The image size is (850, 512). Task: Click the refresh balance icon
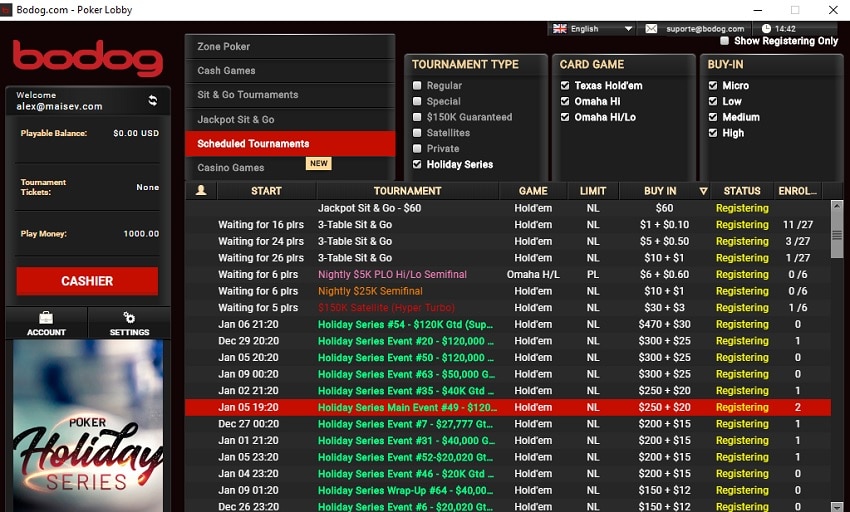(x=153, y=100)
